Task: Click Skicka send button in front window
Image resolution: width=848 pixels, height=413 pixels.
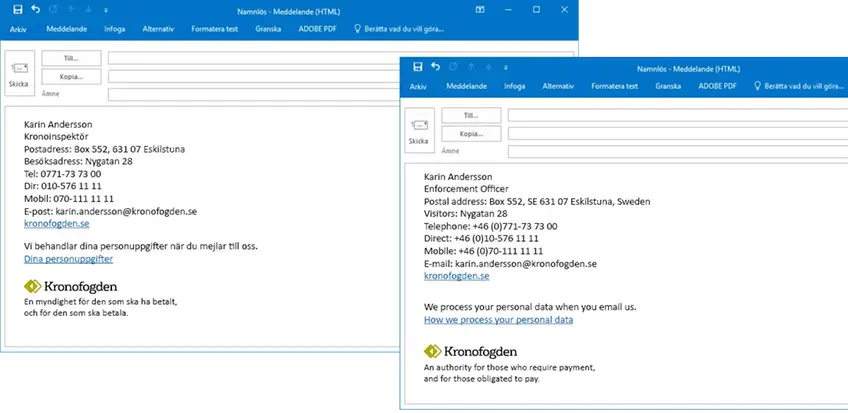Action: coord(419,130)
